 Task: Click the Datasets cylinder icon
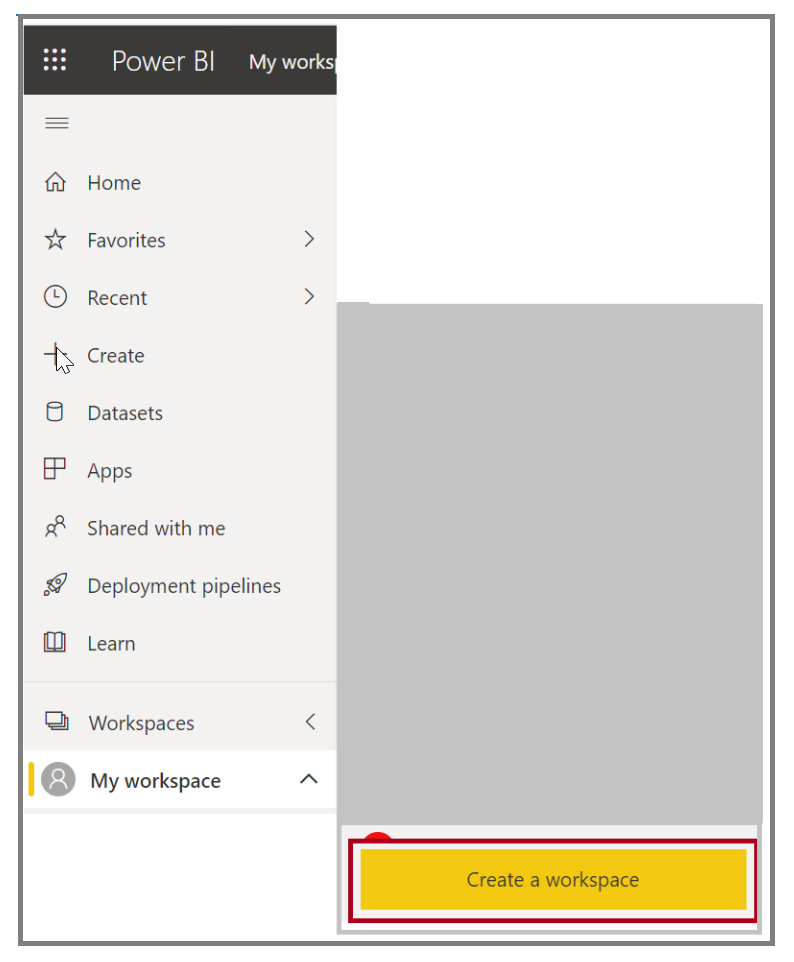(55, 412)
